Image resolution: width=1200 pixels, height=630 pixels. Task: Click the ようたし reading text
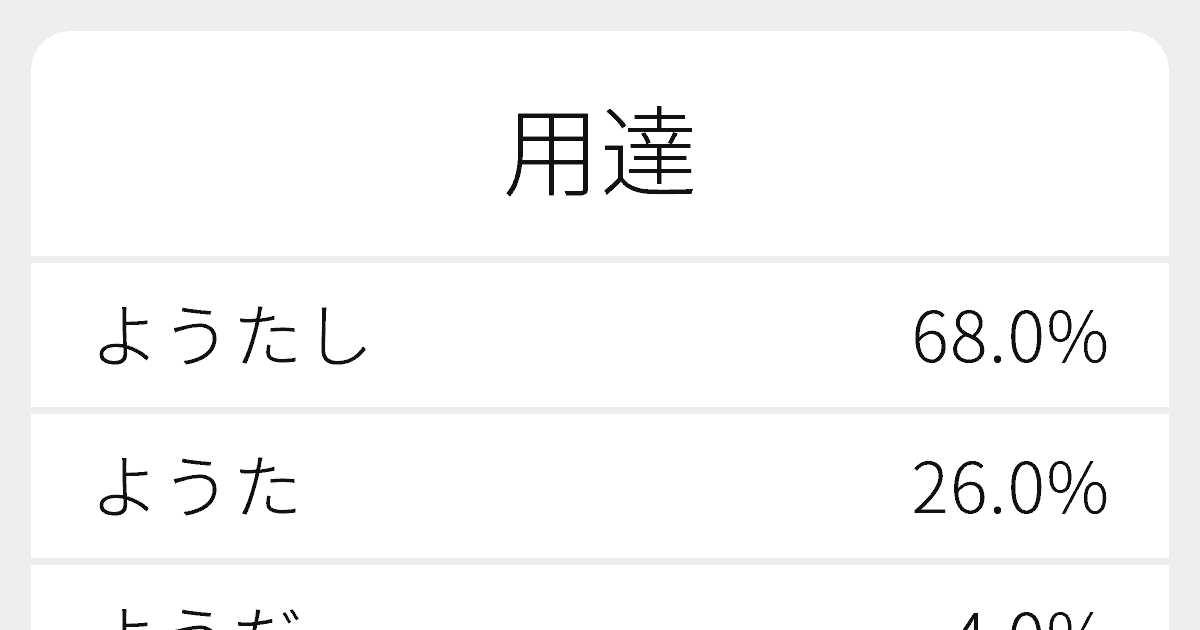pyautogui.click(x=233, y=337)
